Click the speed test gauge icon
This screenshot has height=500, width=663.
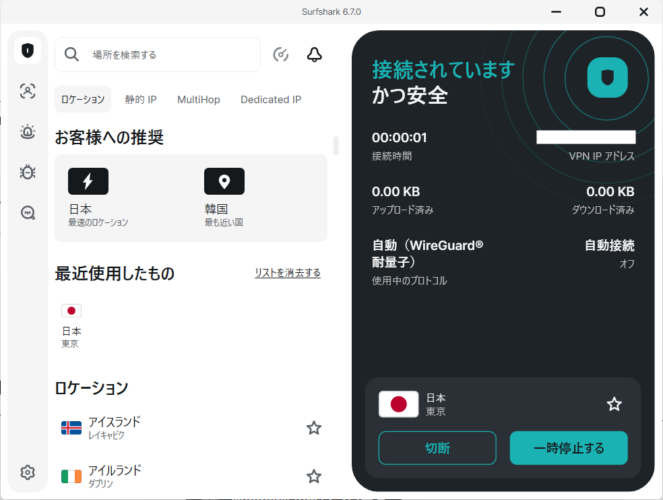tap(281, 55)
